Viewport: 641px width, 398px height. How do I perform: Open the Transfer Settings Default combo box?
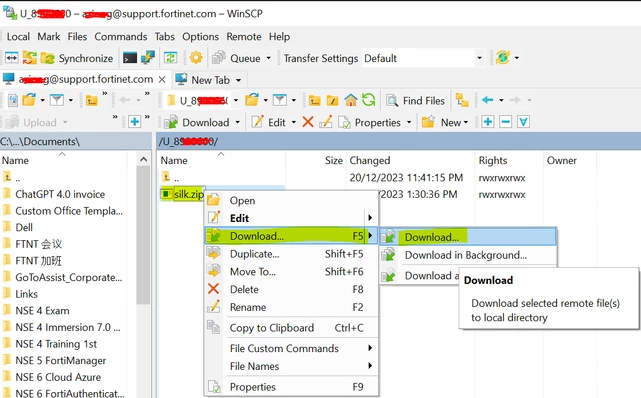pos(423,58)
